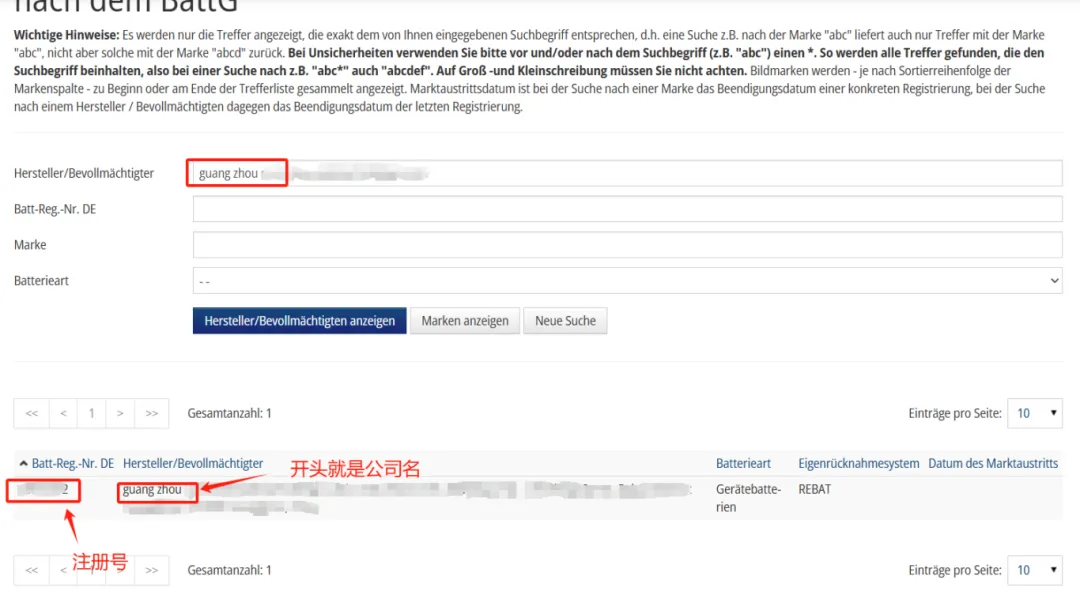The width and height of the screenshot is (1080, 599).
Task: Open bottom Einträge pro Seite dropdown
Action: click(1035, 570)
